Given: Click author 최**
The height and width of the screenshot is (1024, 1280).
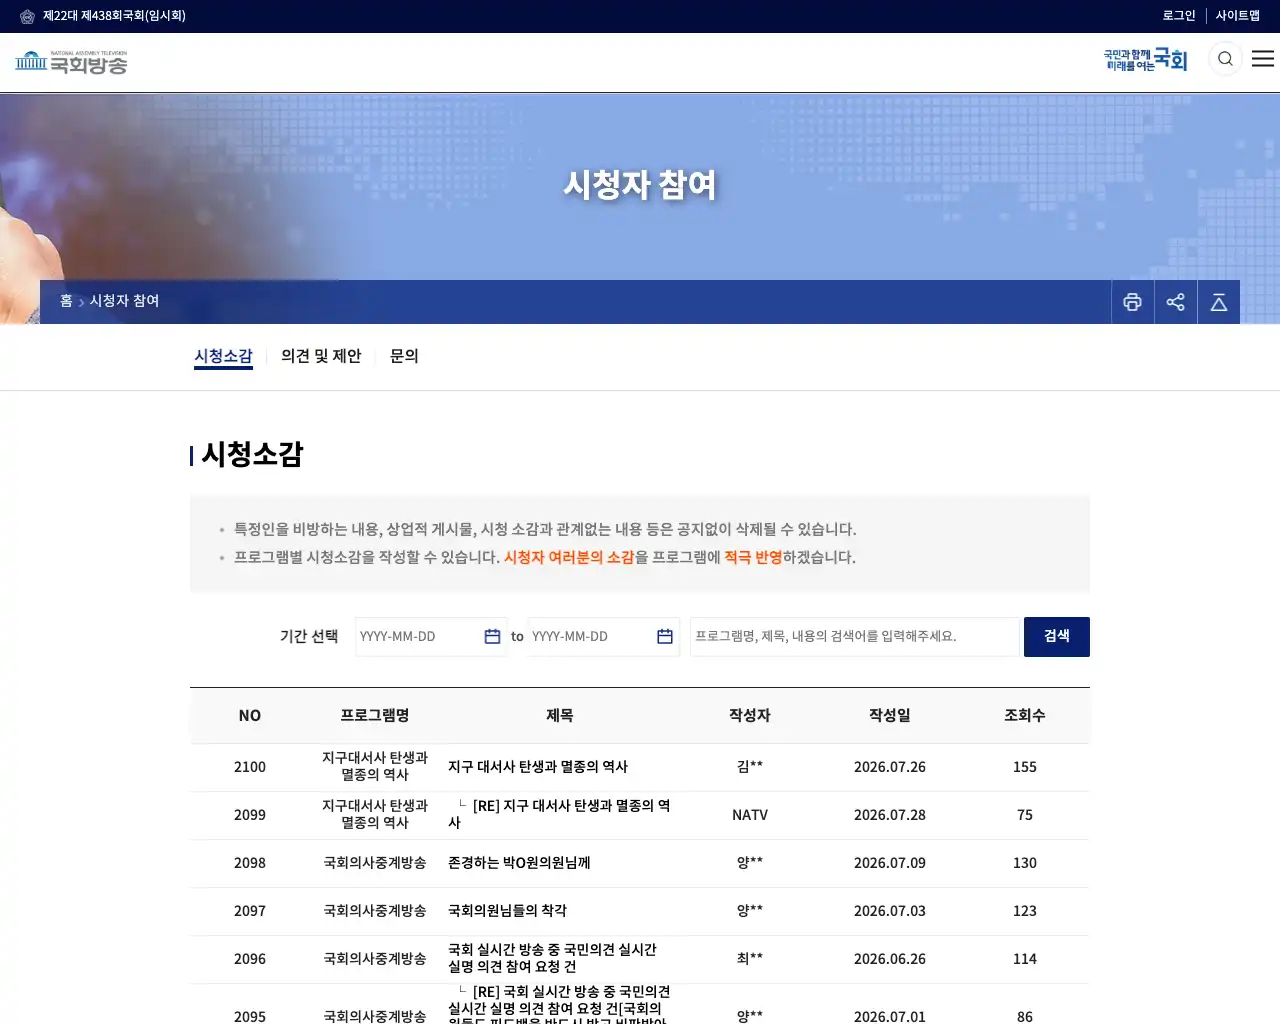Looking at the screenshot, I should (x=750, y=959).
